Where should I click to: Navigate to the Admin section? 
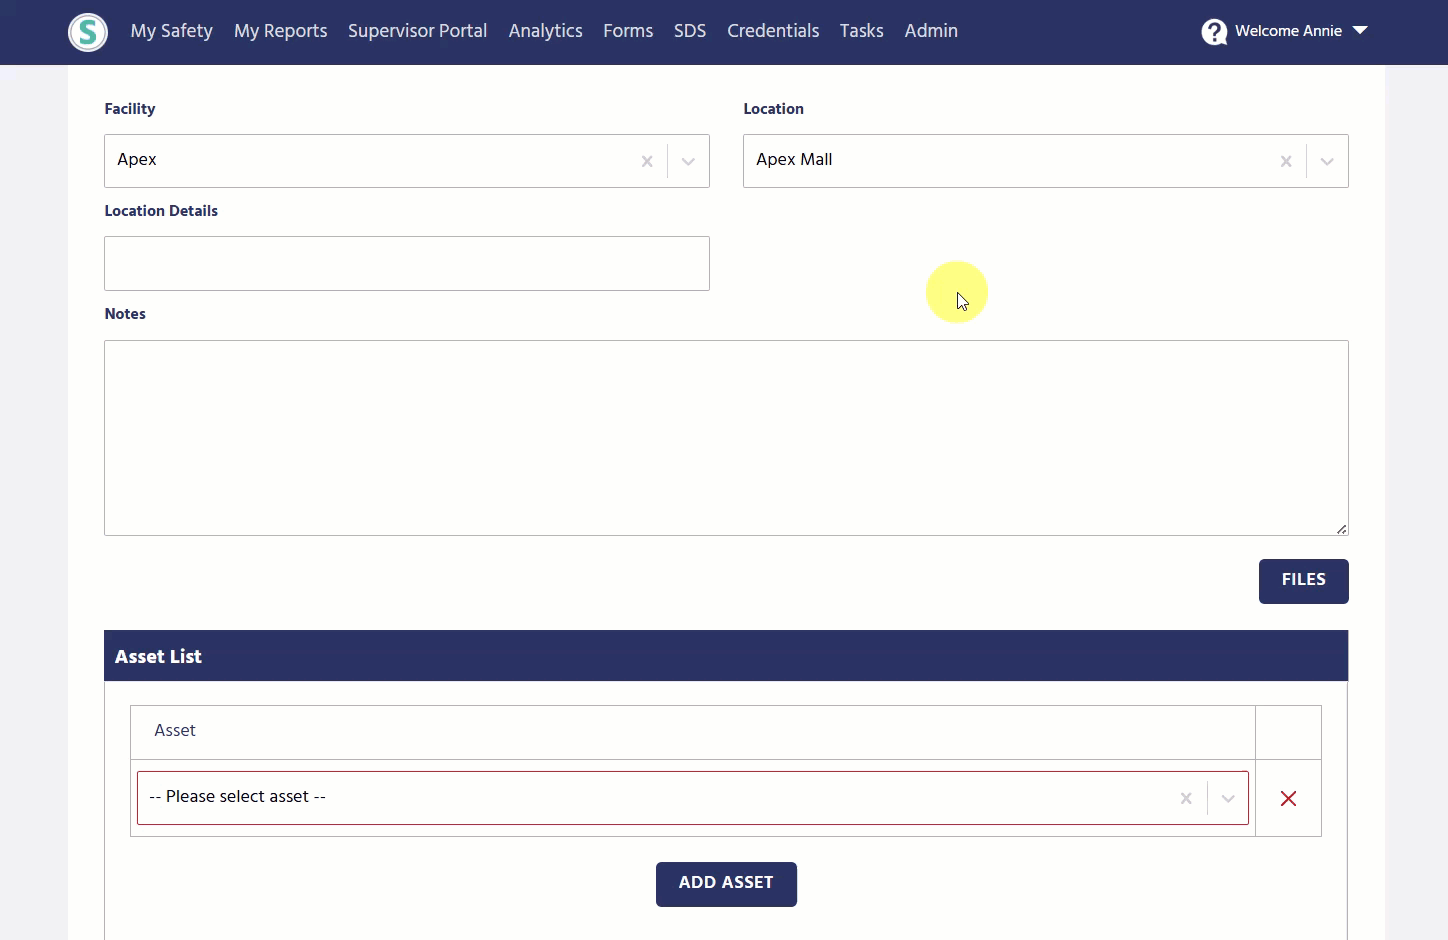point(930,31)
